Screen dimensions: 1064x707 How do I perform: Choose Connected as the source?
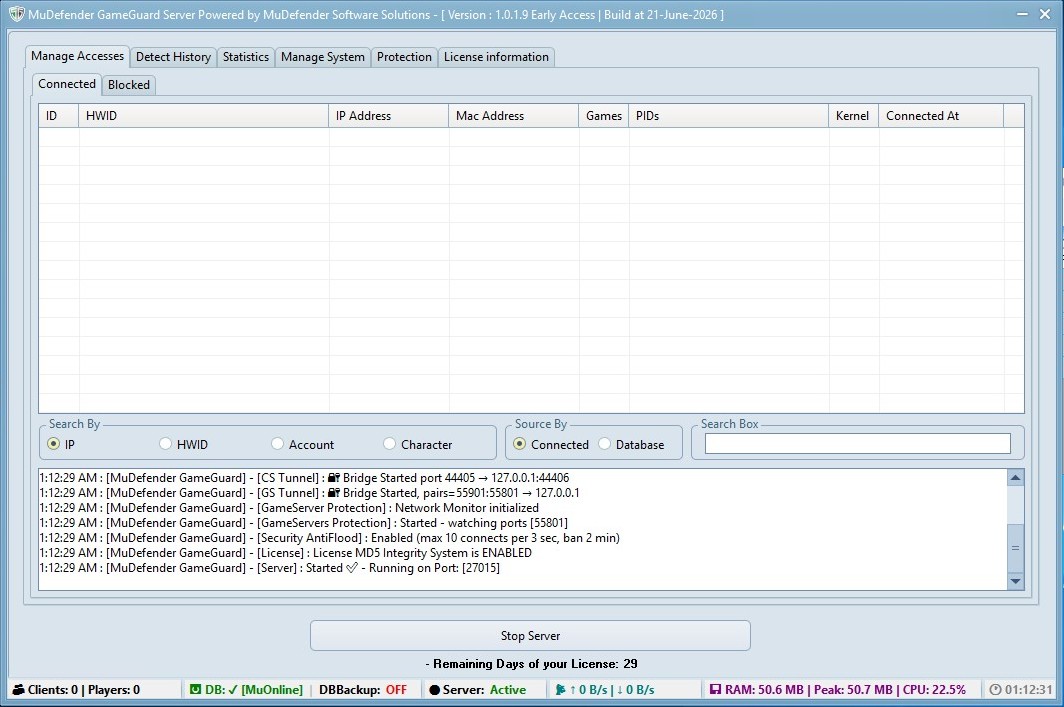[520, 444]
